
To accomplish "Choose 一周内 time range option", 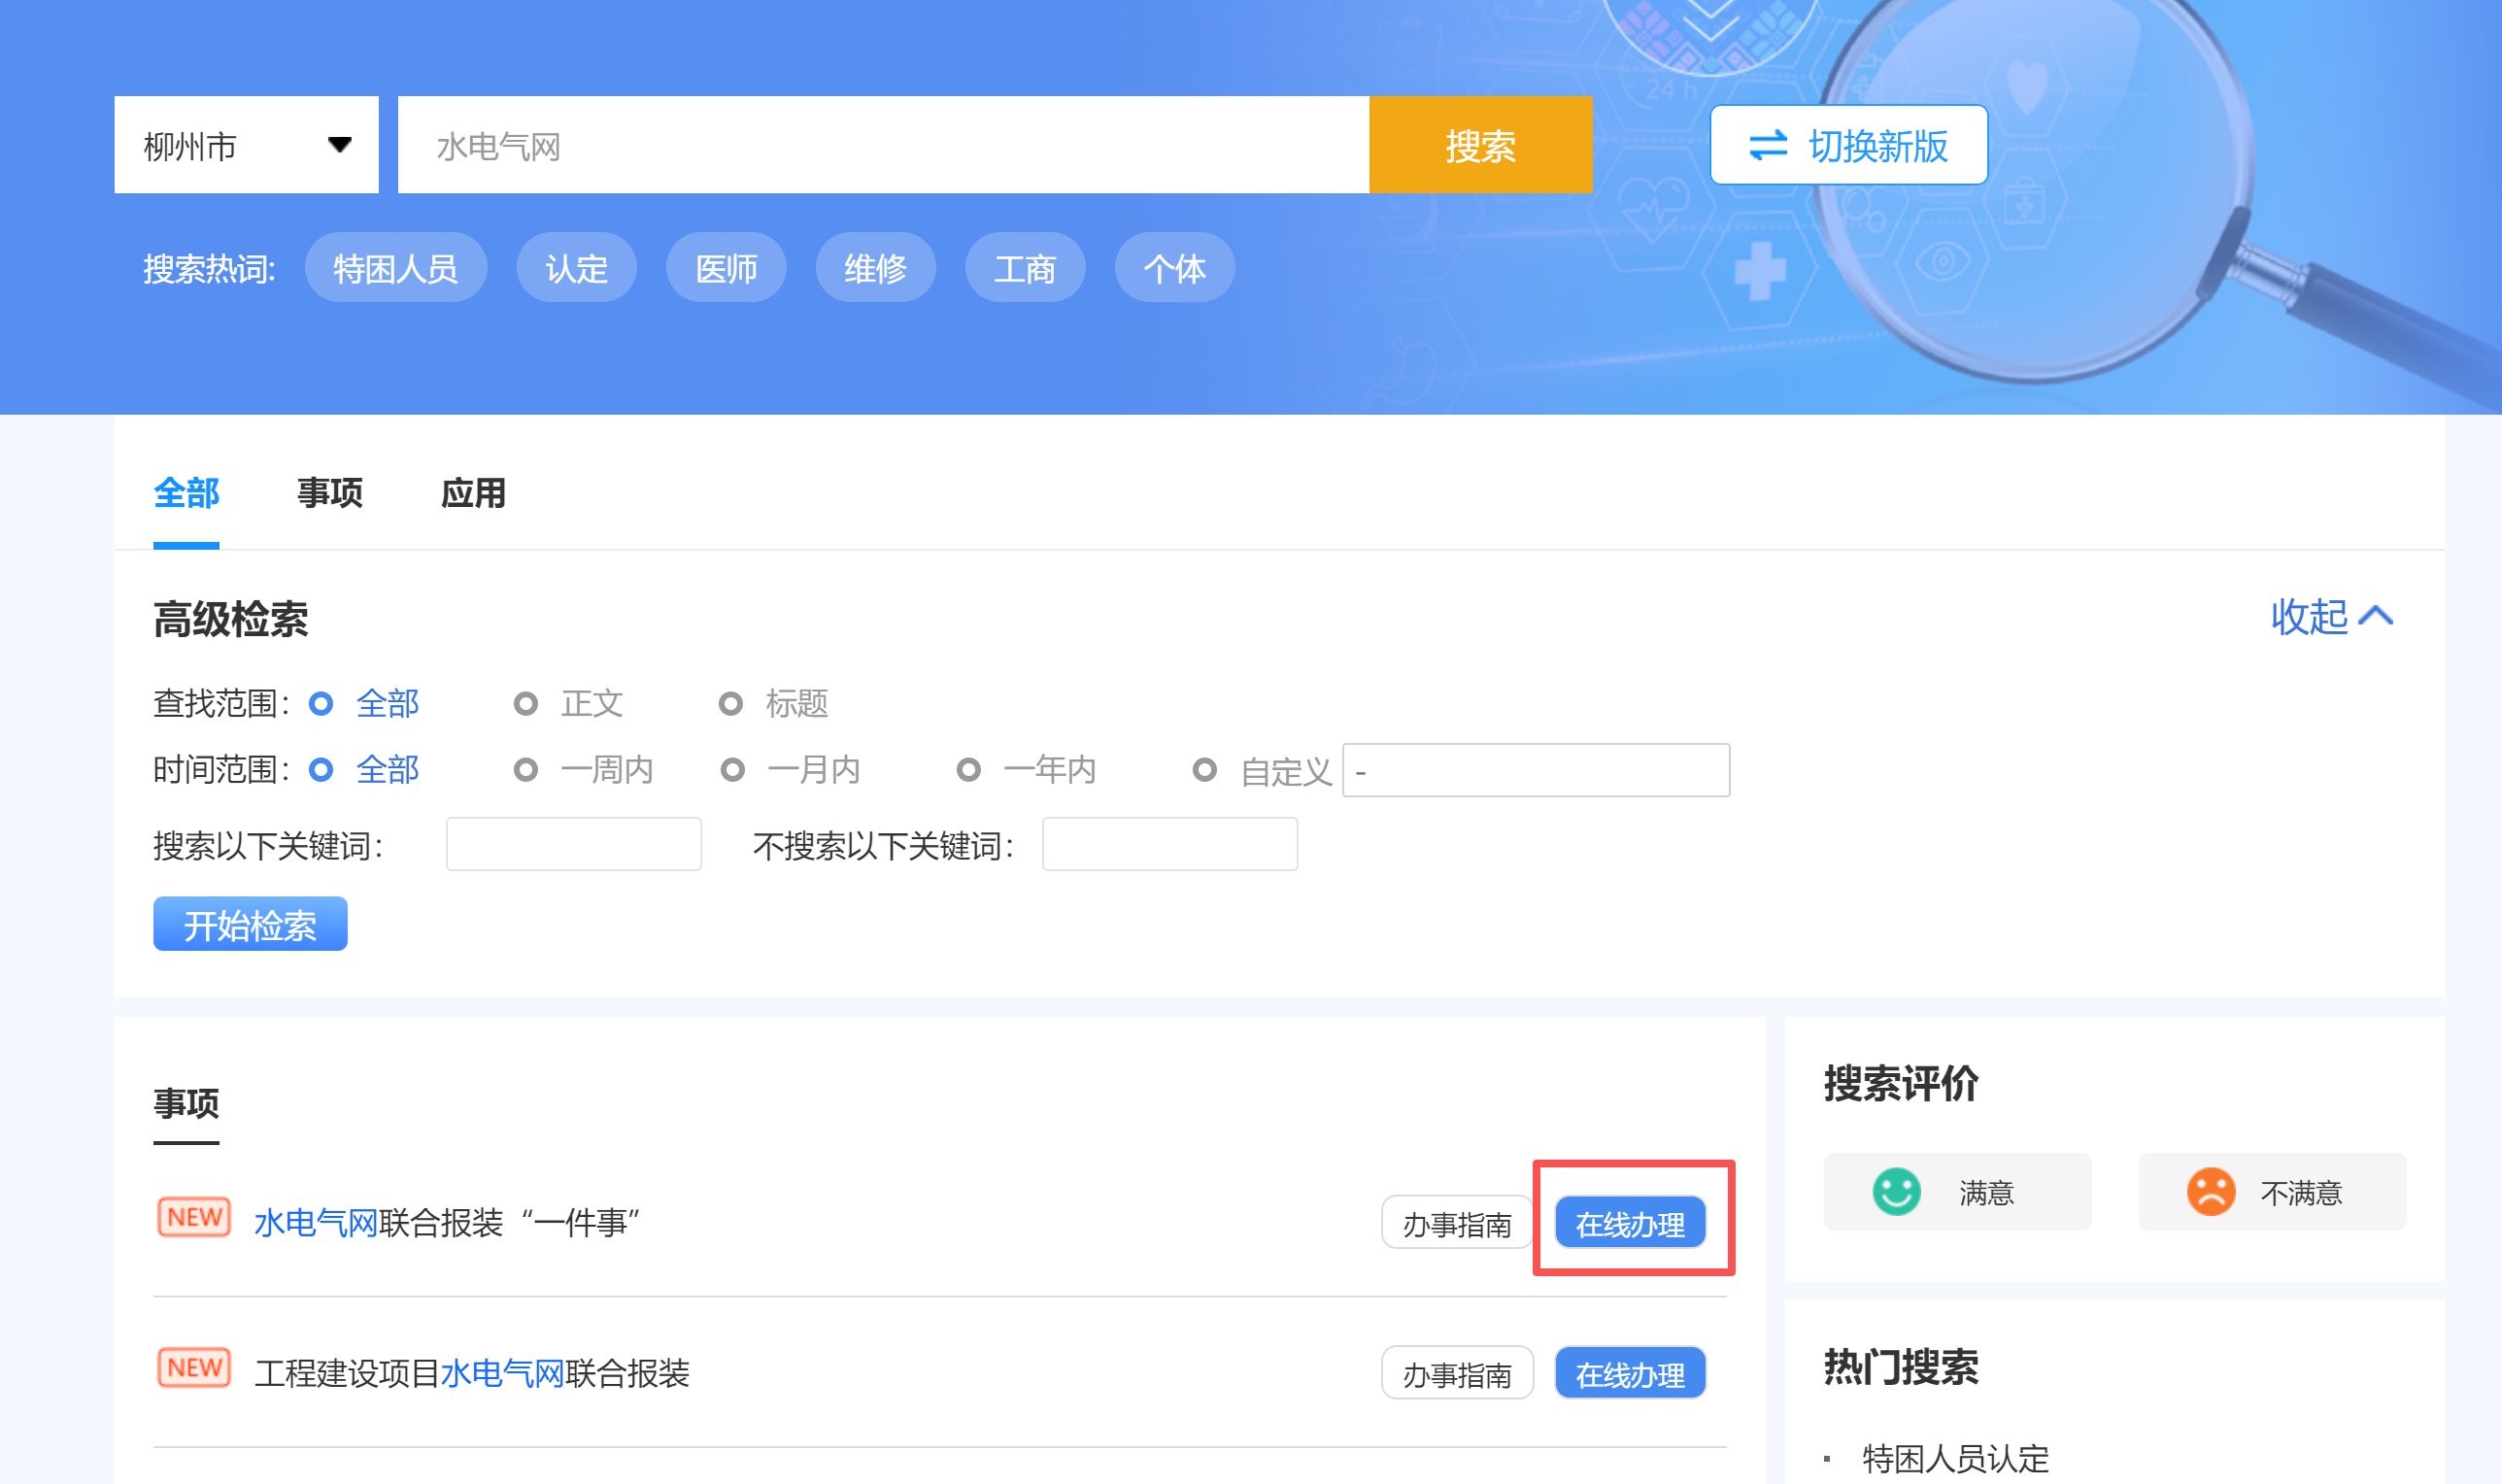I will 526,770.
